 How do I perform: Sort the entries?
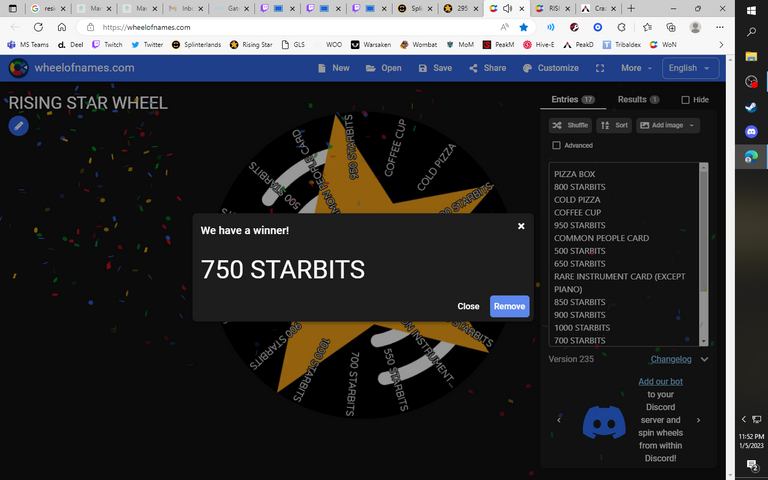(614, 125)
